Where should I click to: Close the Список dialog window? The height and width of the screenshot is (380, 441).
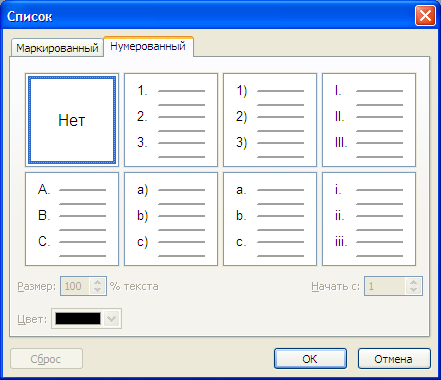425,15
